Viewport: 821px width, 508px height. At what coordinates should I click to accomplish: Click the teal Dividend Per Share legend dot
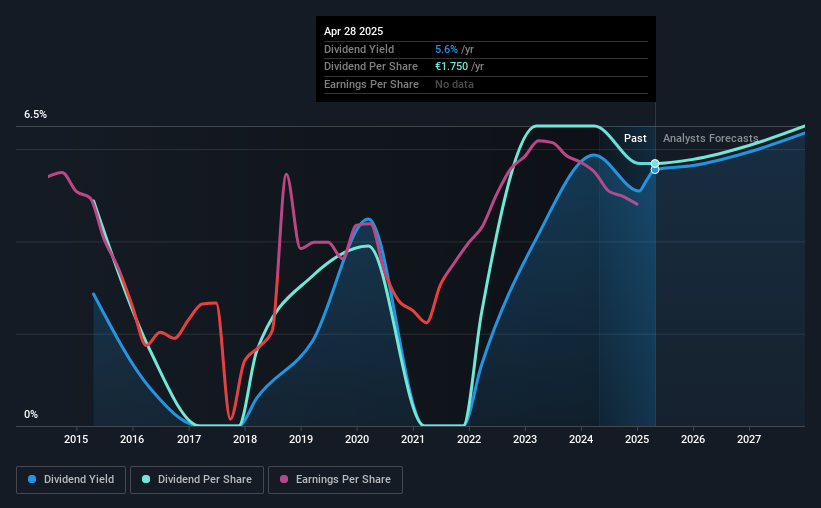(146, 479)
